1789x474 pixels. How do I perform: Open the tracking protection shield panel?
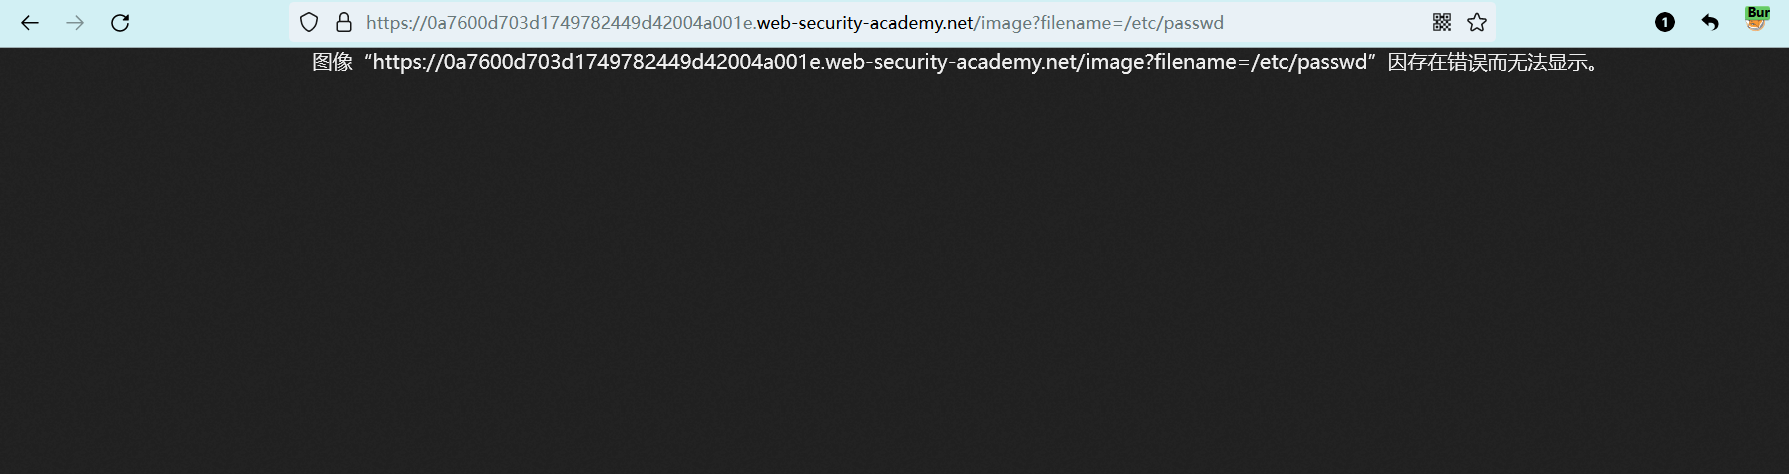309,22
